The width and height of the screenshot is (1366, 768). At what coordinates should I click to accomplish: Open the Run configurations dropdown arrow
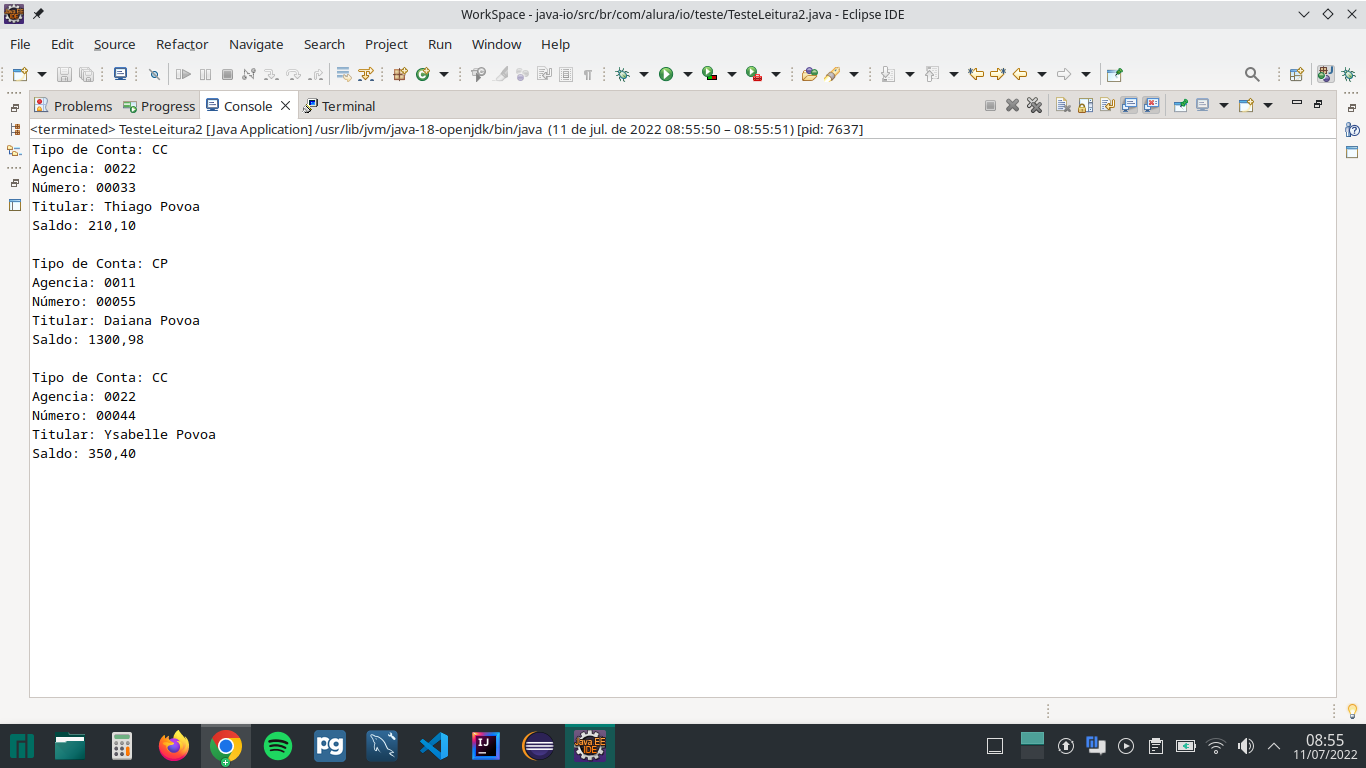tap(688, 74)
